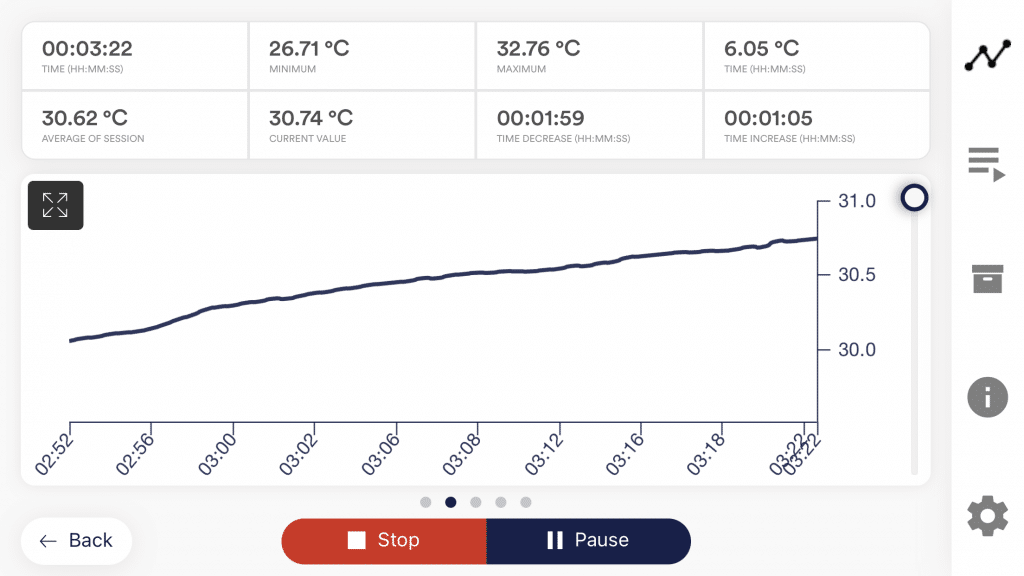
Task: Select the first page indicator dot
Action: pos(426,502)
